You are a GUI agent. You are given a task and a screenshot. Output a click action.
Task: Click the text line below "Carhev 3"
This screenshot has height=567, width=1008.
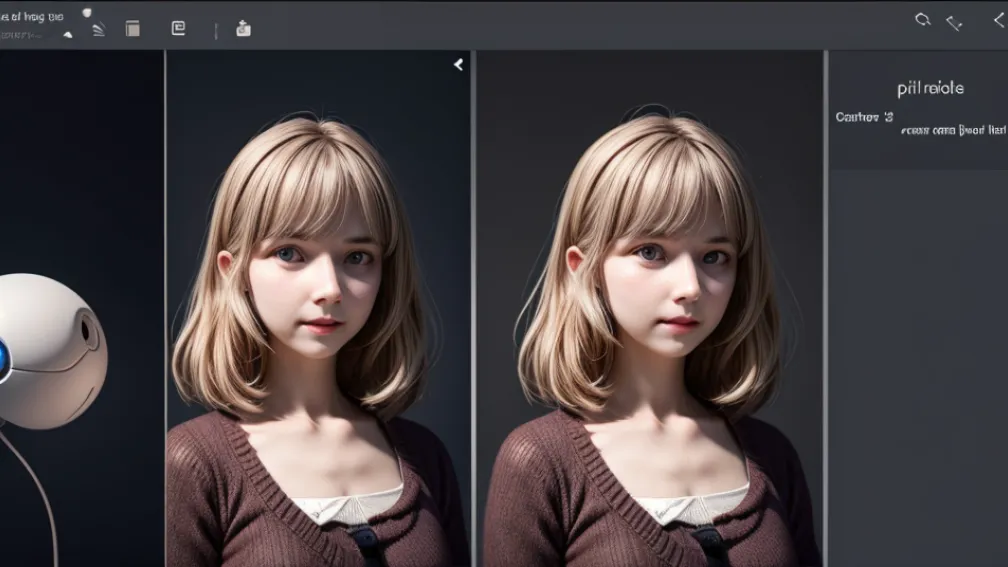[952, 130]
